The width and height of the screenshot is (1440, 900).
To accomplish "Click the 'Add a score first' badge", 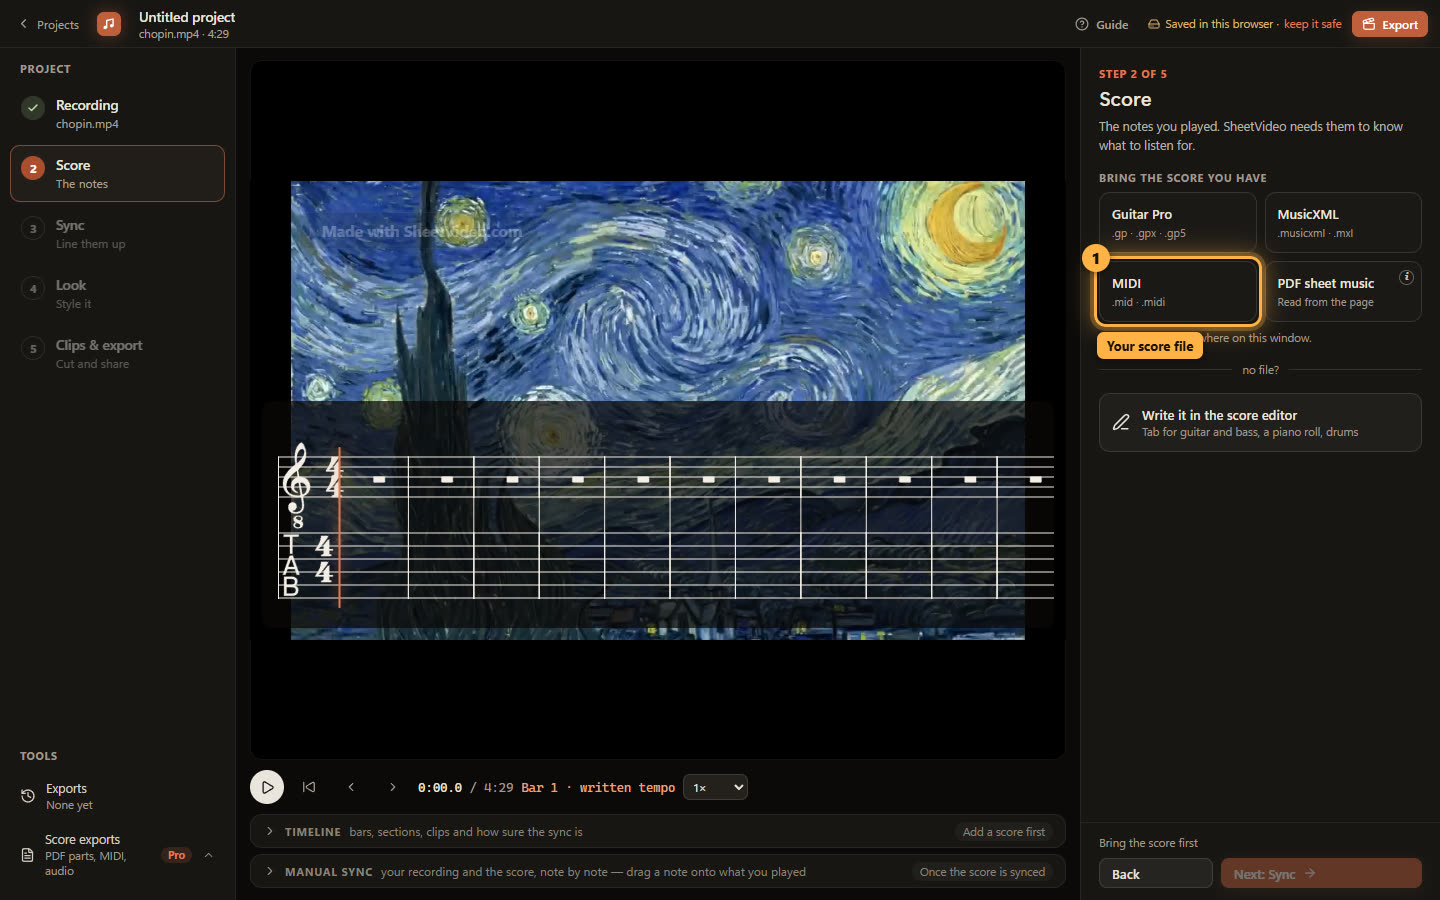I will 1003,831.
